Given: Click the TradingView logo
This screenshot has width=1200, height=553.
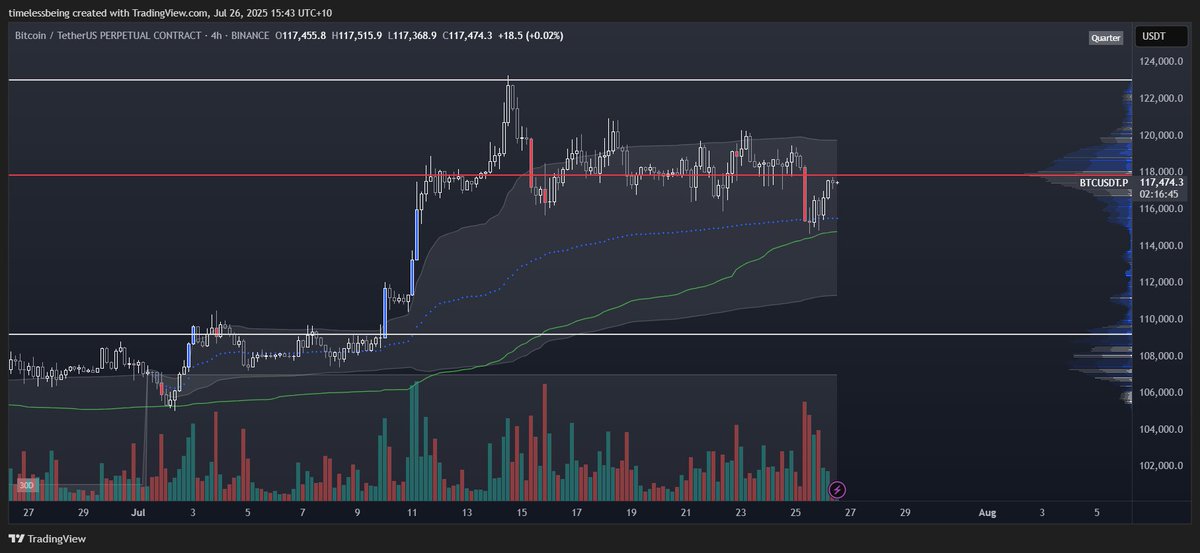Looking at the screenshot, I should point(47,538).
